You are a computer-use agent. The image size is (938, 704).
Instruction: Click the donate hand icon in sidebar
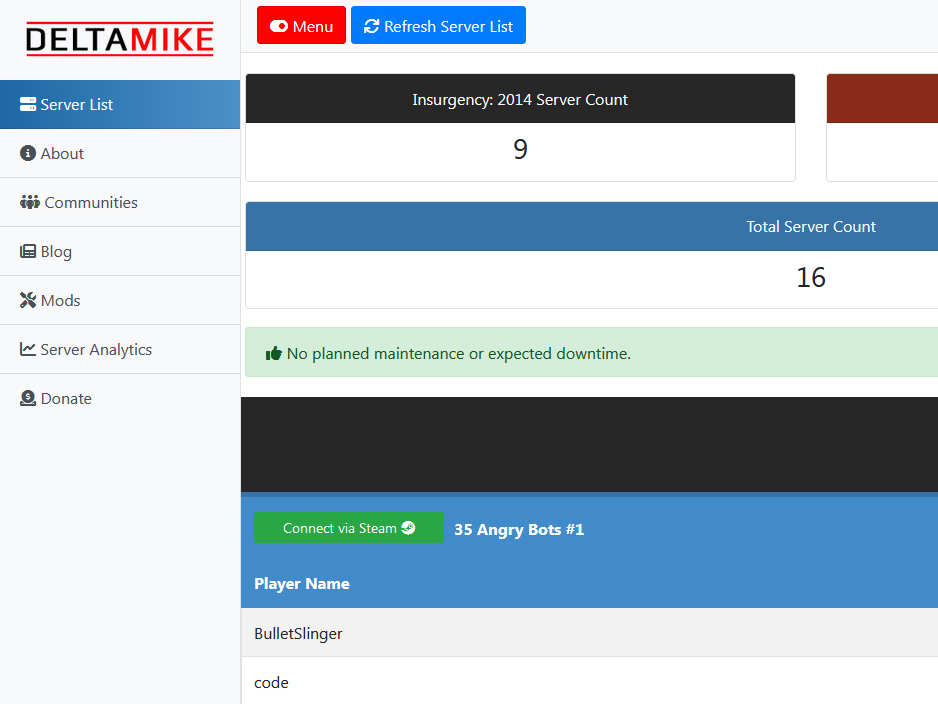(x=28, y=398)
